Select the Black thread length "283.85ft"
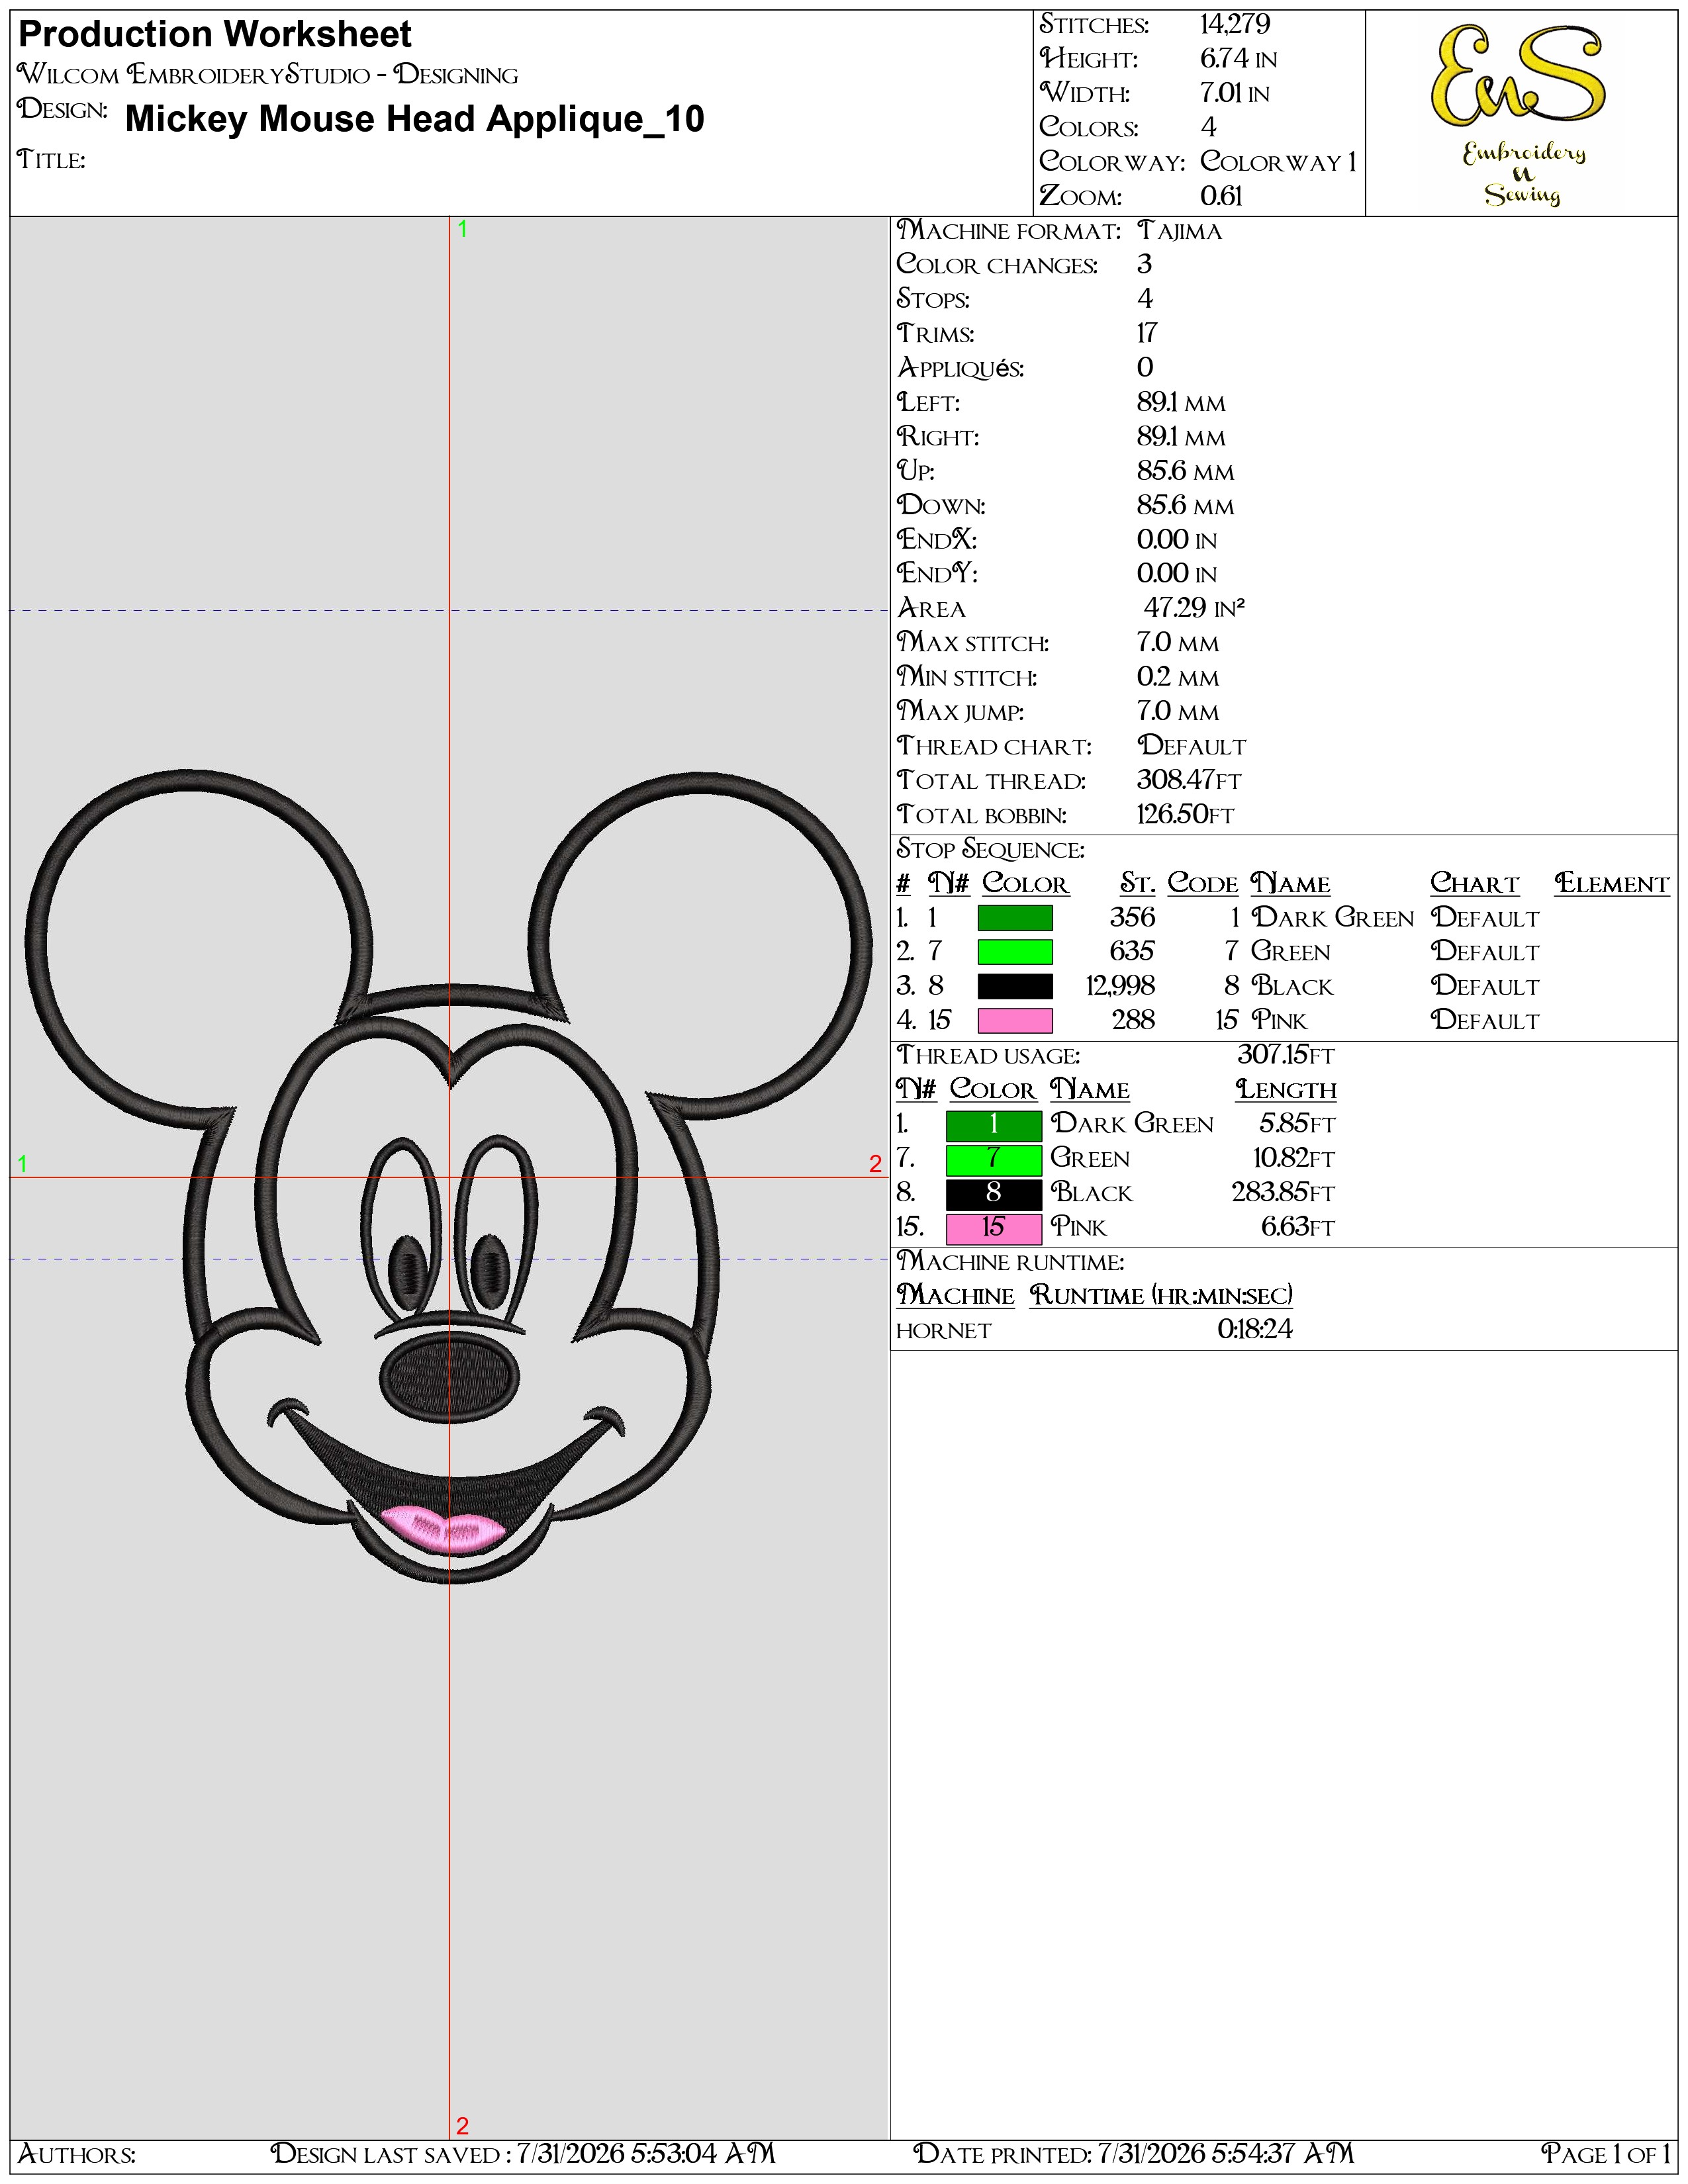1688x2184 pixels. click(x=1283, y=1193)
